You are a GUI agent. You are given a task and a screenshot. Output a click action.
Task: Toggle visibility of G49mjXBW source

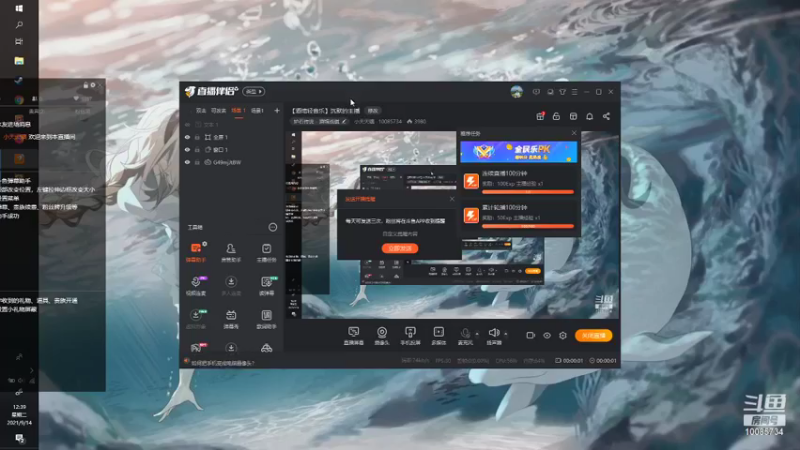tap(187, 162)
